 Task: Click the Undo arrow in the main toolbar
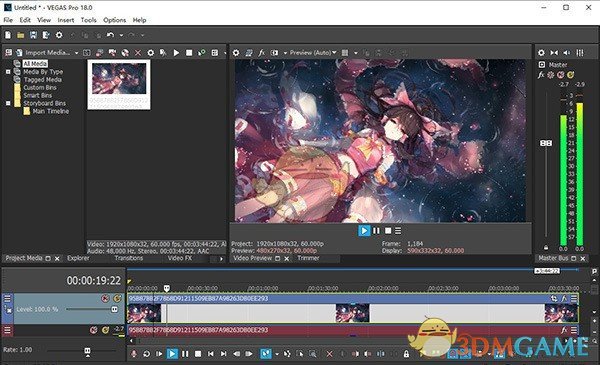tap(110, 35)
